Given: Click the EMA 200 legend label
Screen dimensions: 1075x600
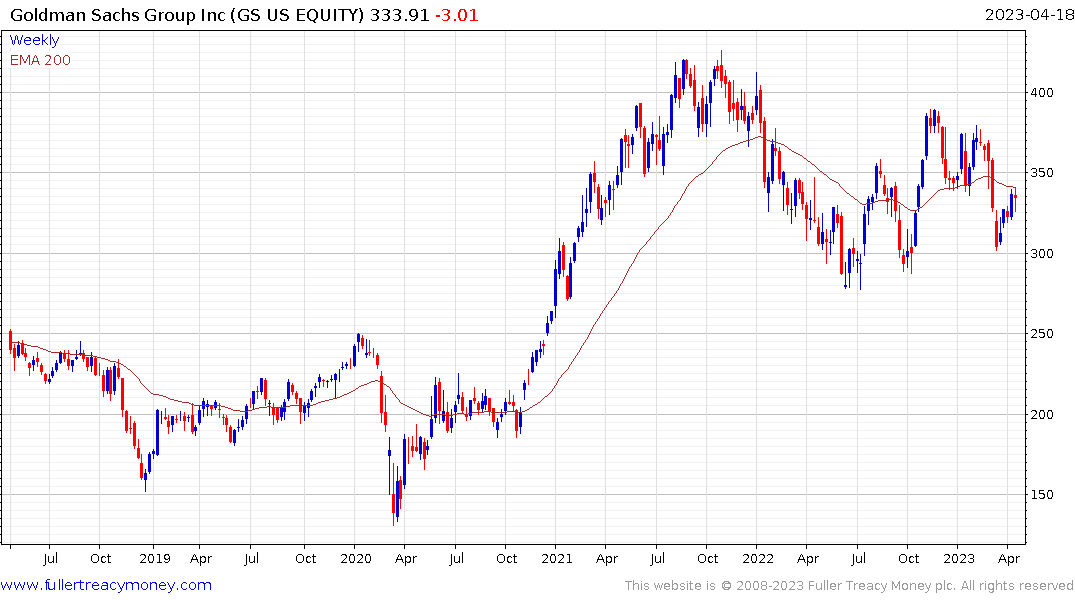Looking at the screenshot, I should pyautogui.click(x=40, y=60).
